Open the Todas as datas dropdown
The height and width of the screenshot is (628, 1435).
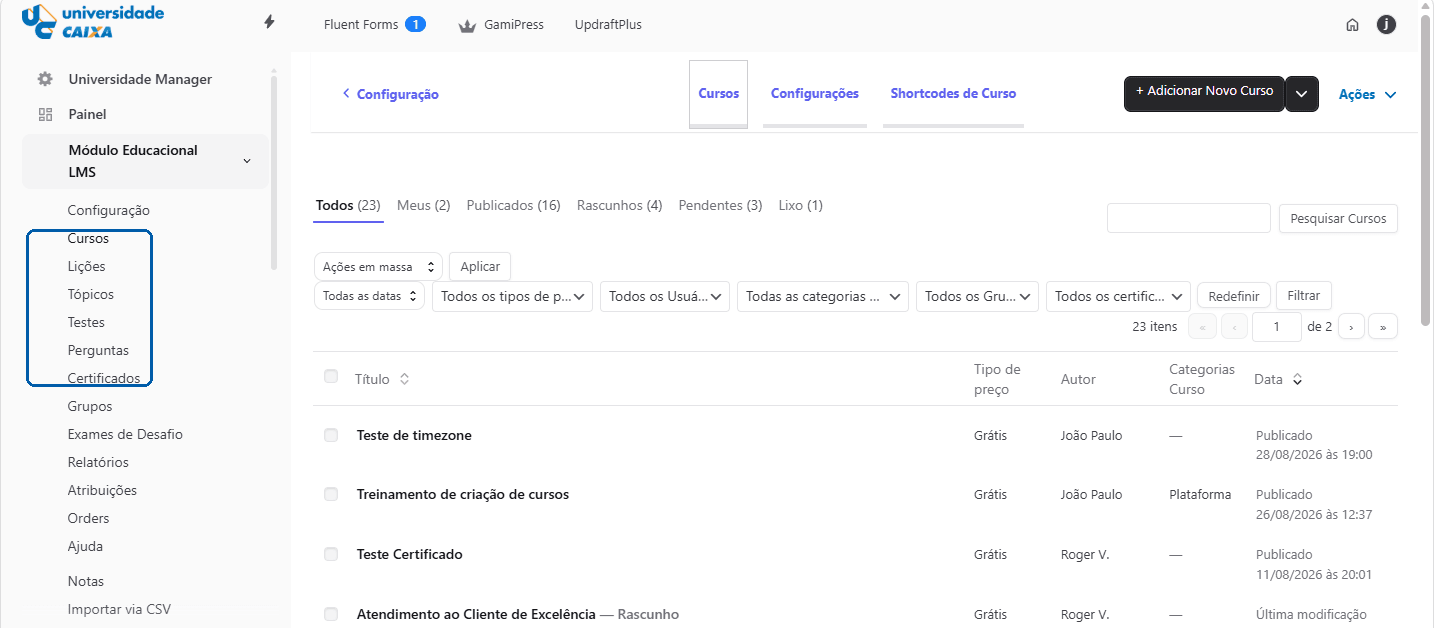coord(369,296)
